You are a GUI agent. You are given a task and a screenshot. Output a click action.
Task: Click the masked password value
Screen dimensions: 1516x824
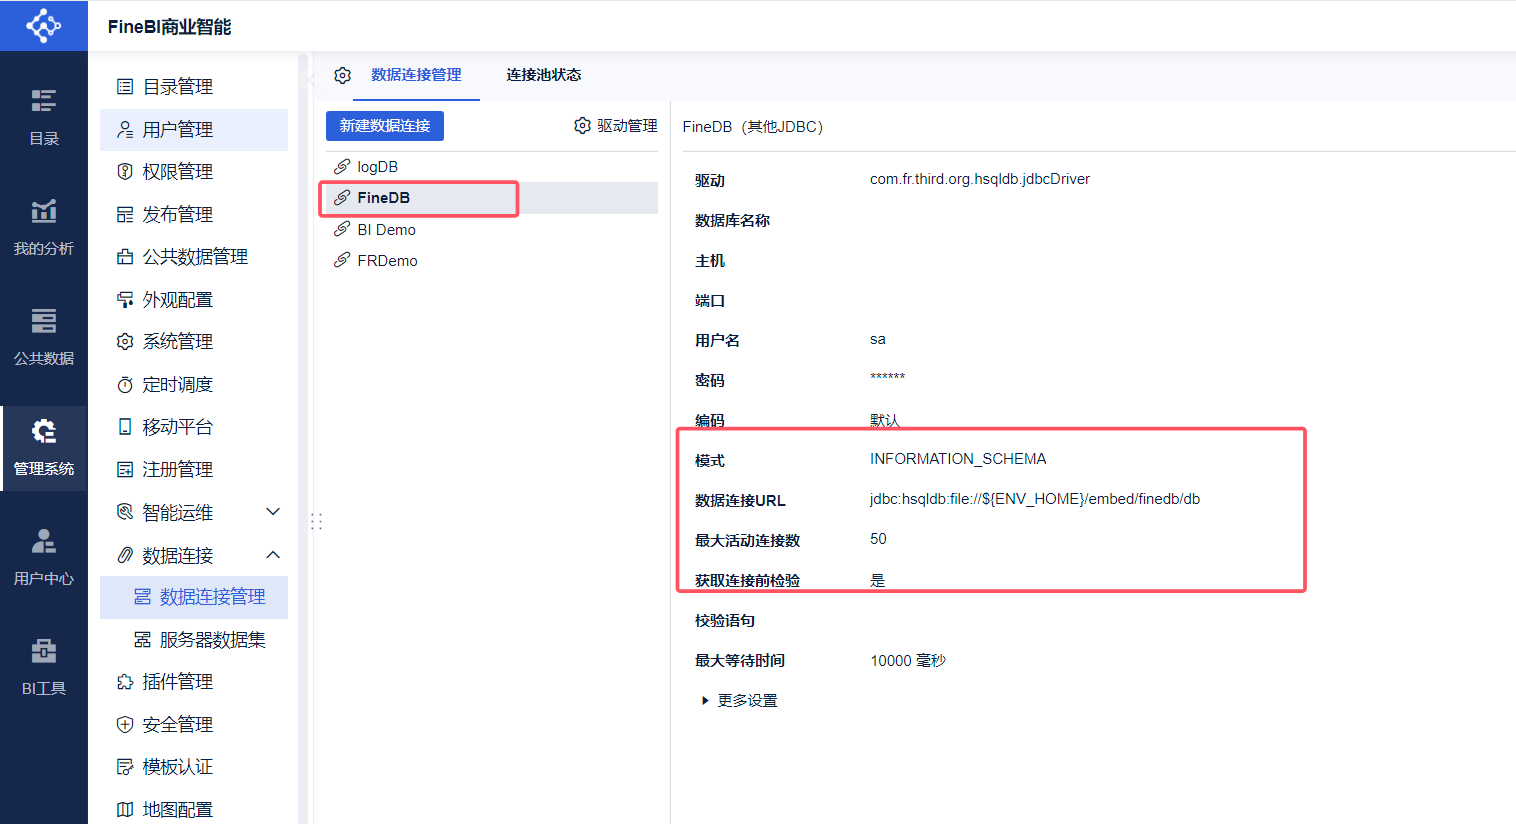coord(887,378)
